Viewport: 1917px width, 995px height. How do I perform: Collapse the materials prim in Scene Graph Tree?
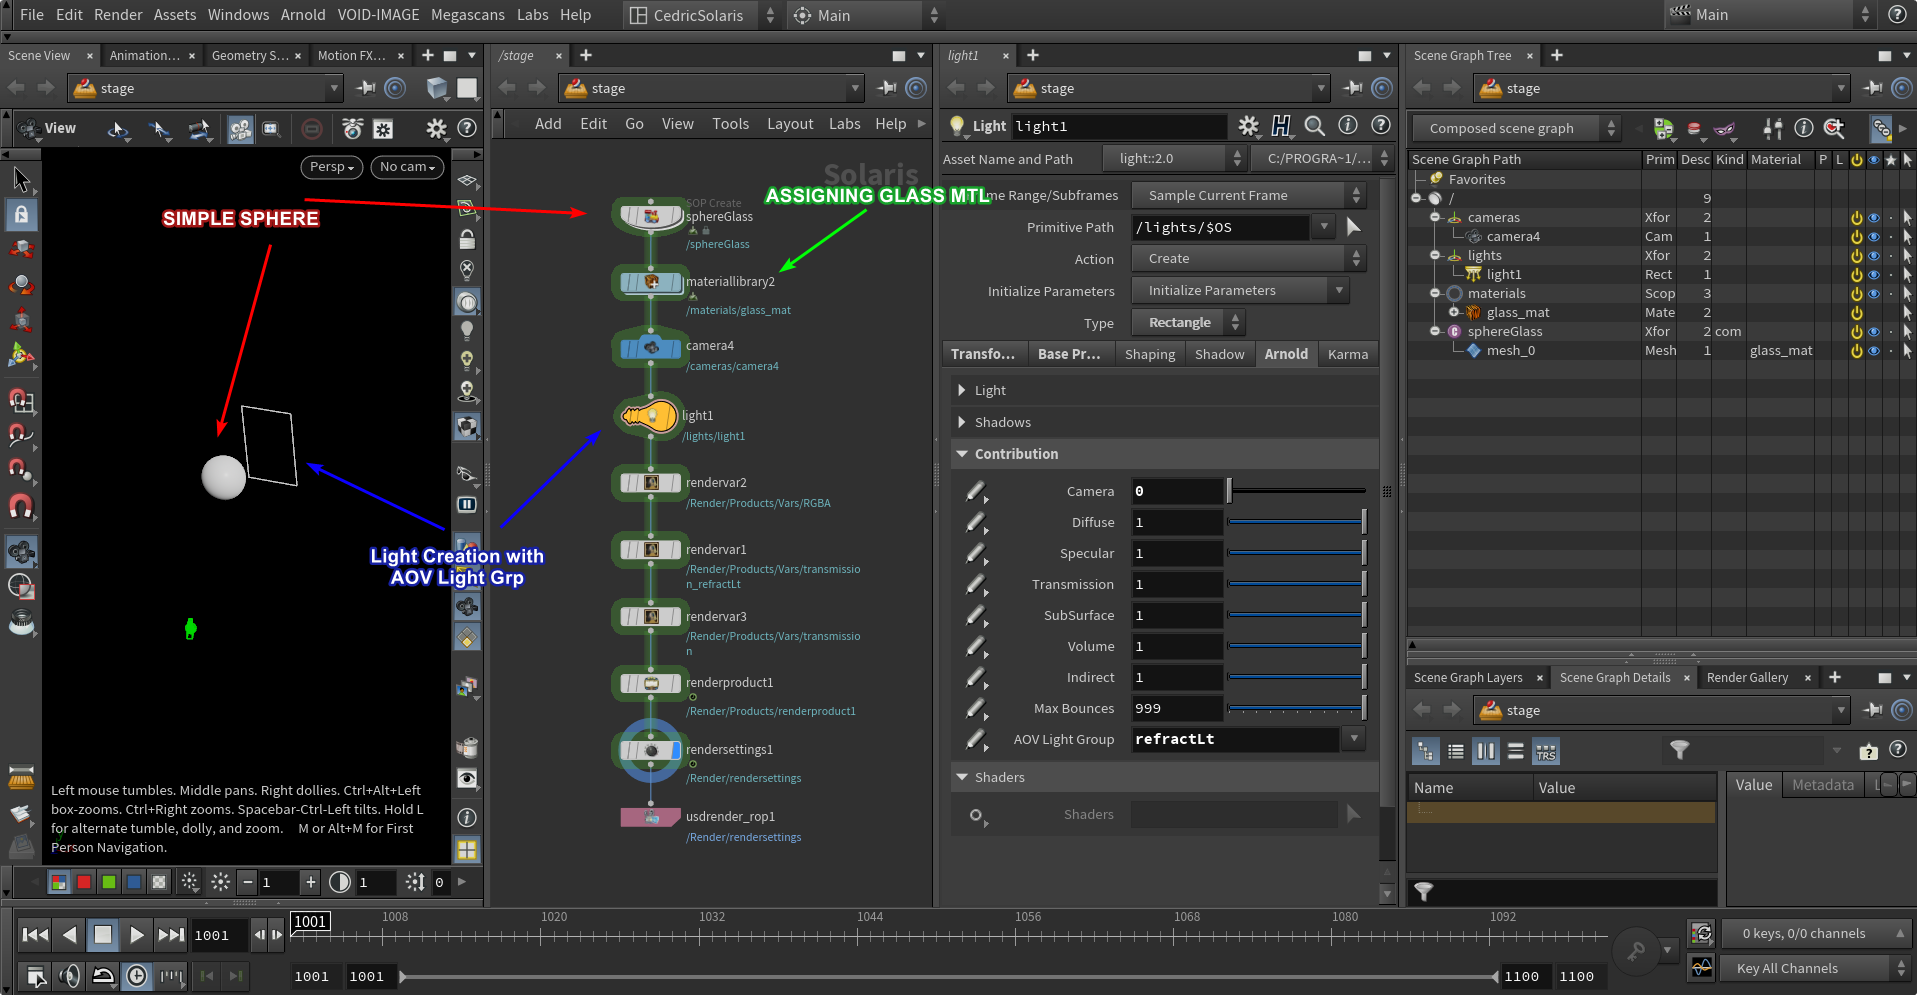[1435, 293]
